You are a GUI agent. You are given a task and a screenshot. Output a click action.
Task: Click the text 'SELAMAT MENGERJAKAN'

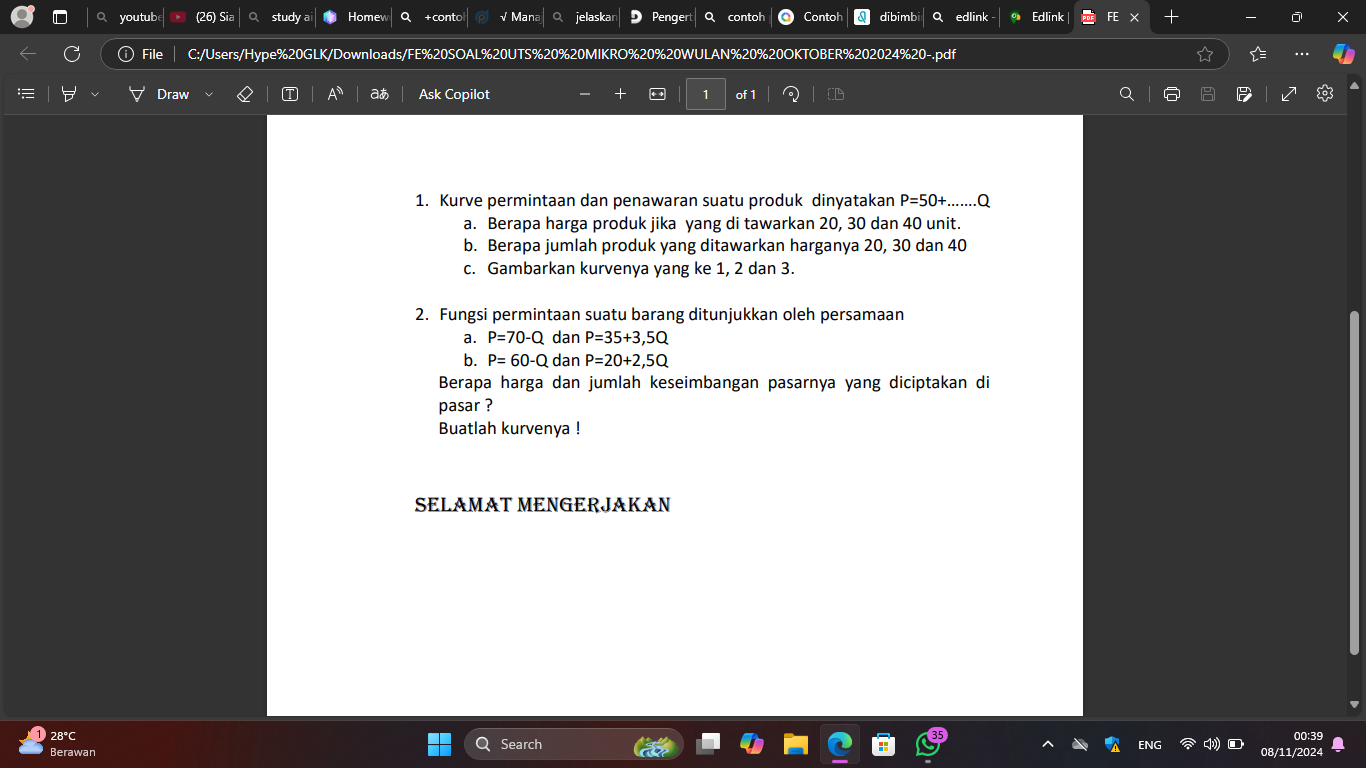click(x=542, y=505)
